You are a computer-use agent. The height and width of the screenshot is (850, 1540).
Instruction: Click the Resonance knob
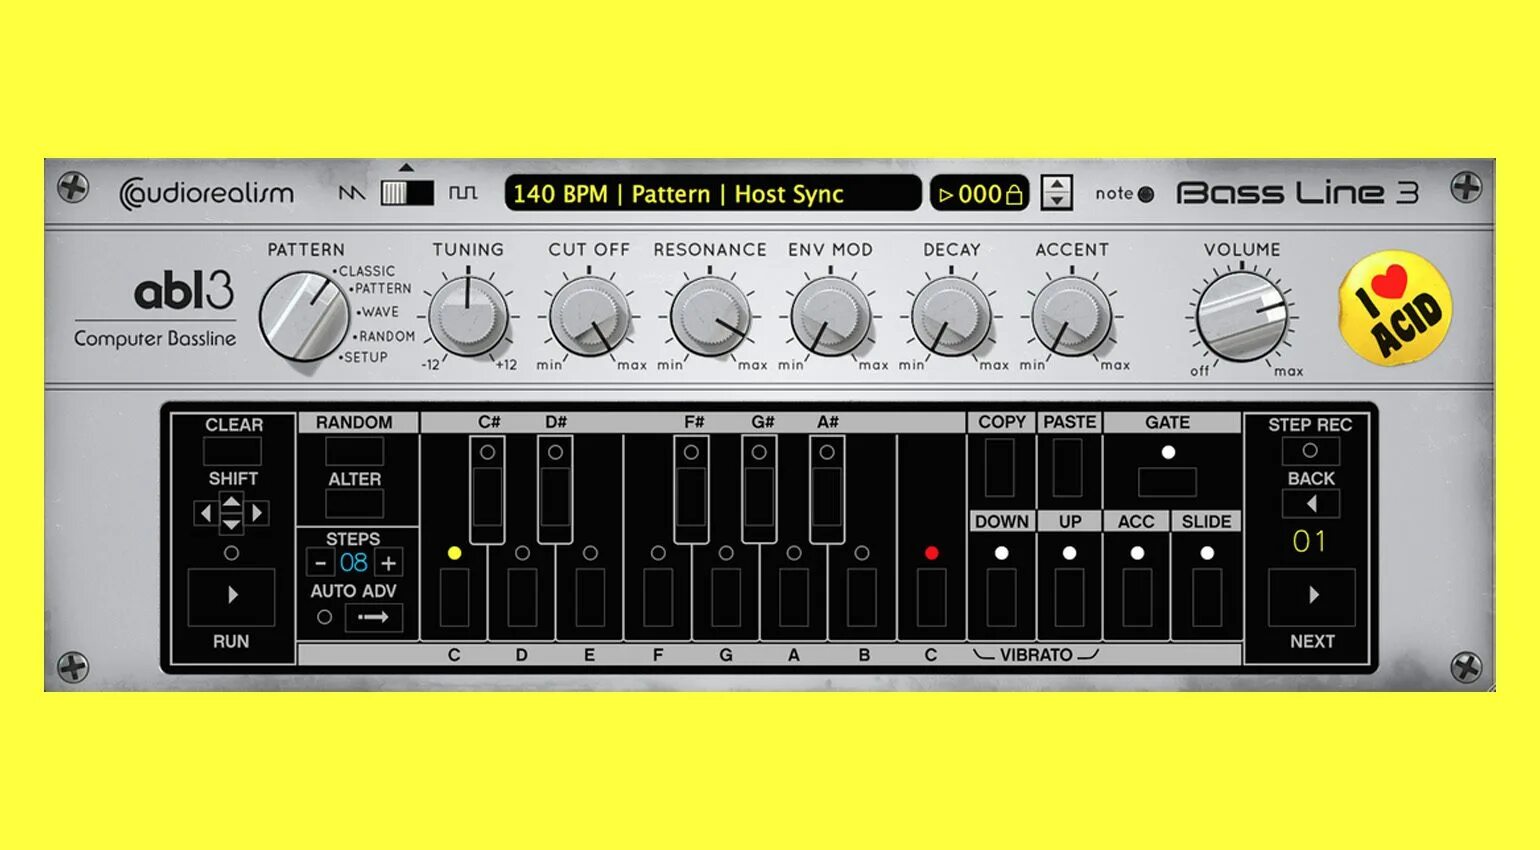click(x=710, y=315)
